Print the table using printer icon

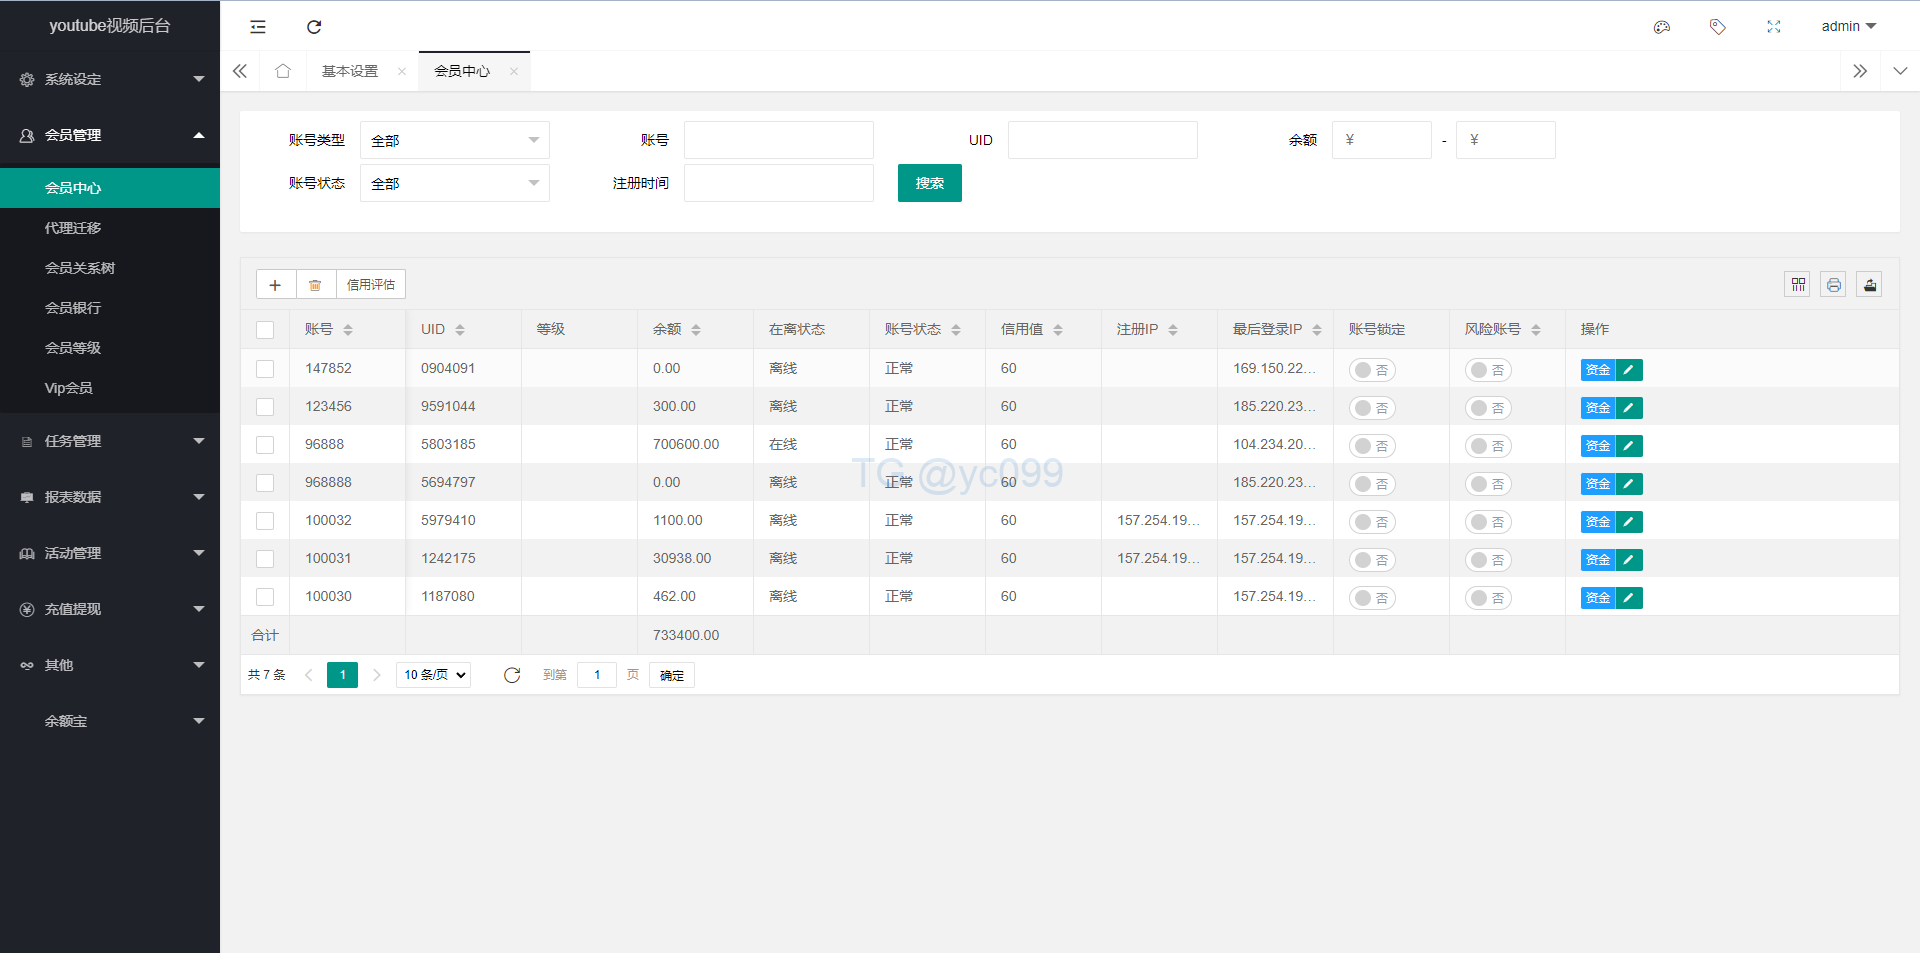[1833, 285]
